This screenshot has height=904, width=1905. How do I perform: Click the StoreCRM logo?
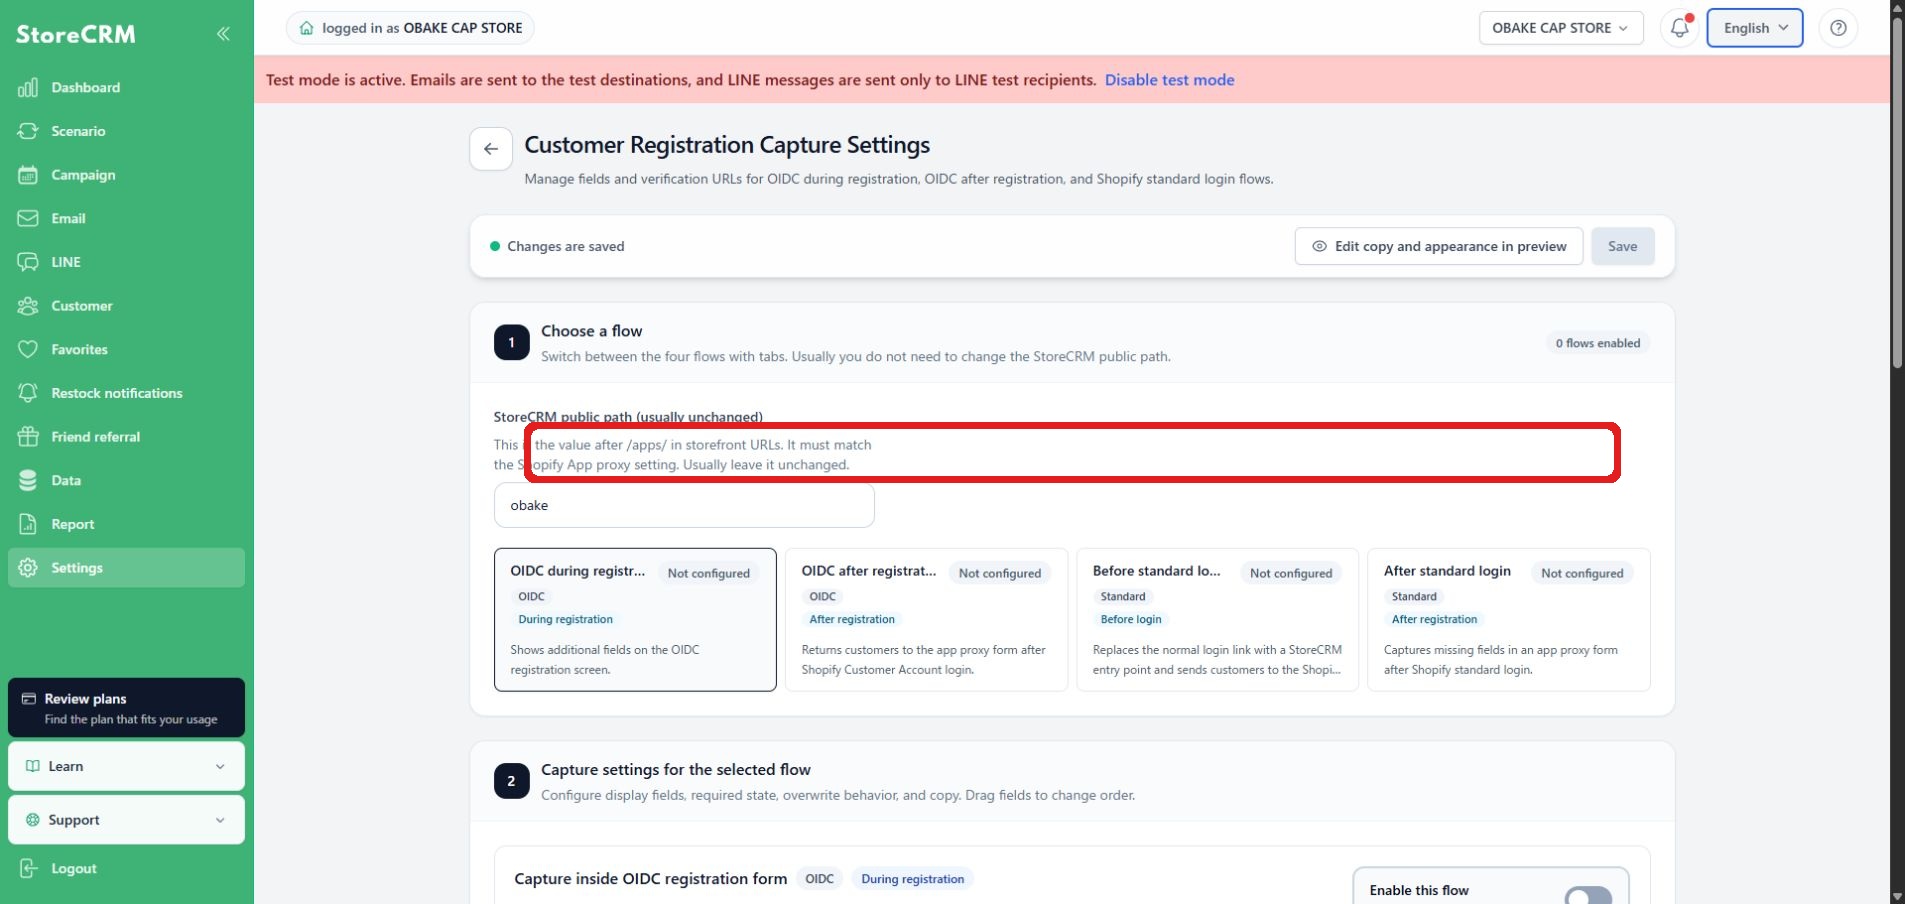[x=76, y=34]
